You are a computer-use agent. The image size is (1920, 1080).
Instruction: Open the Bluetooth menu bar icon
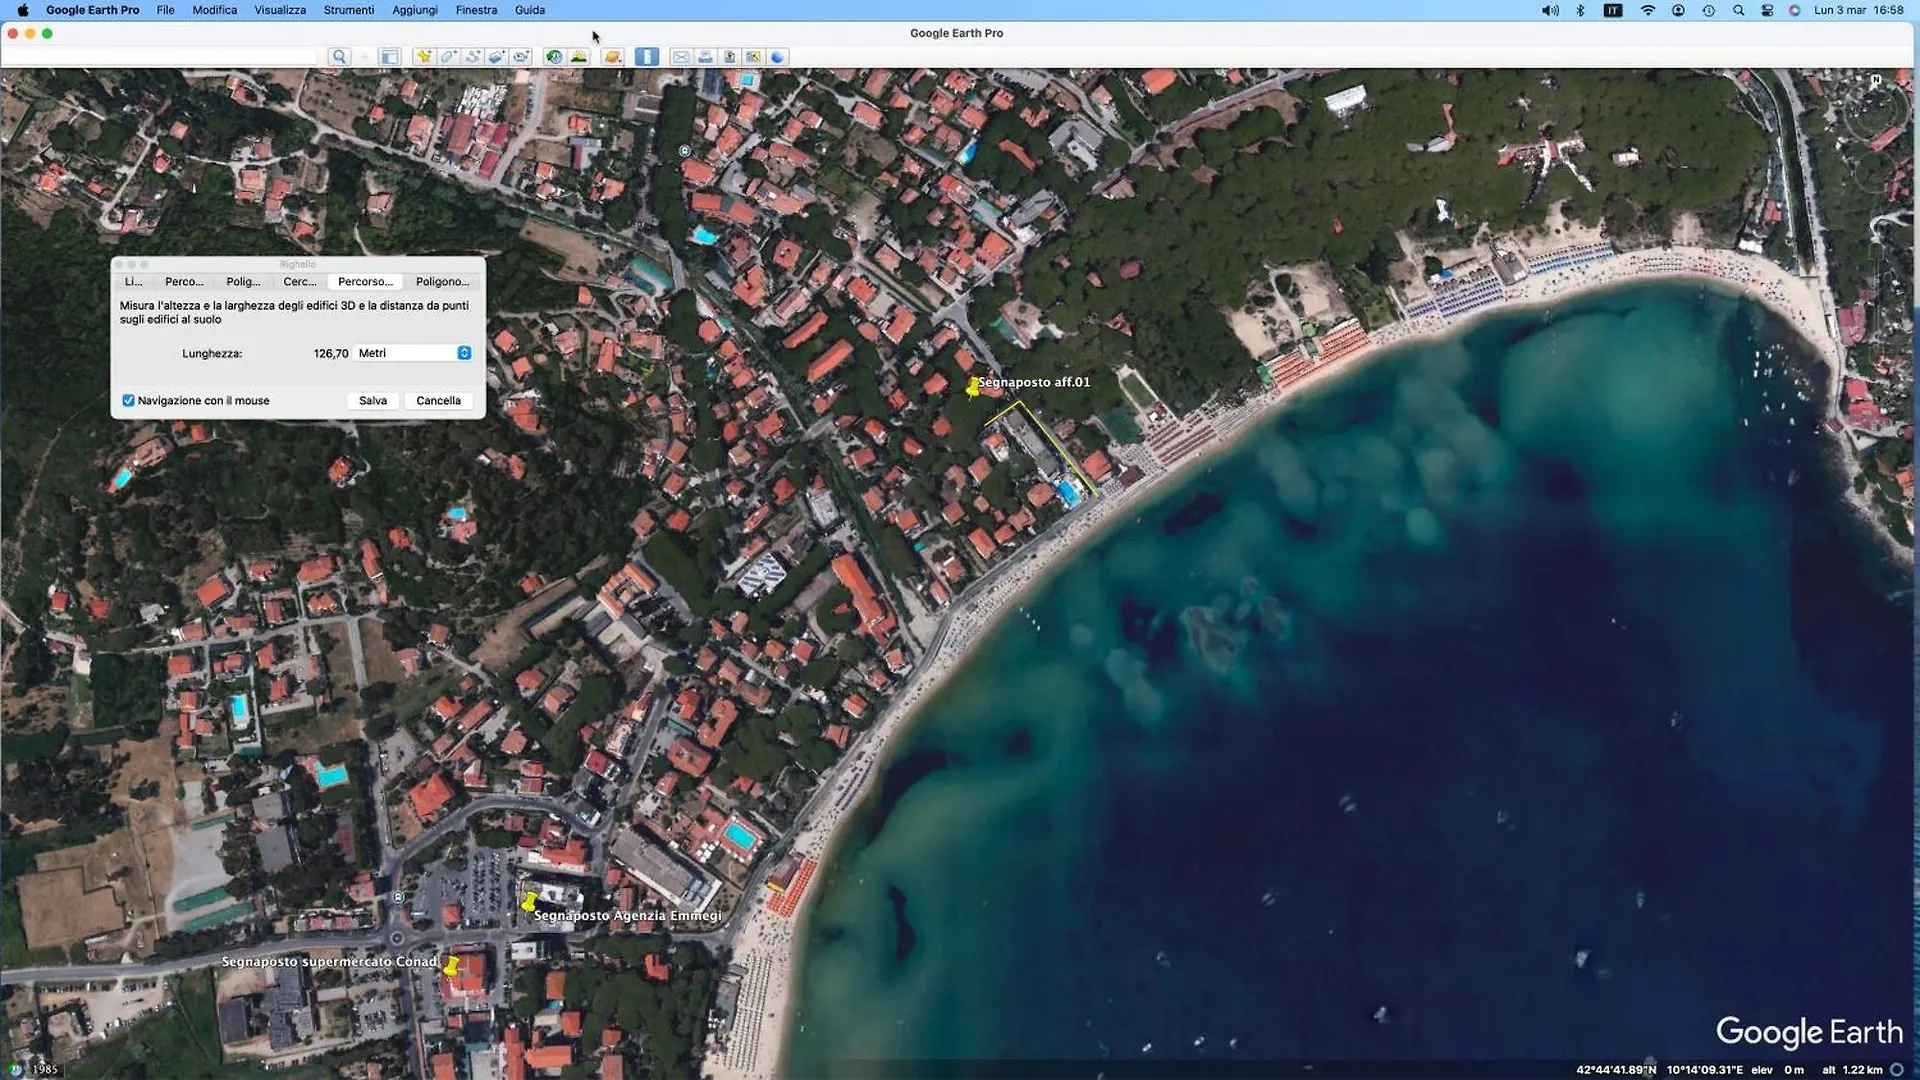pos(1580,10)
